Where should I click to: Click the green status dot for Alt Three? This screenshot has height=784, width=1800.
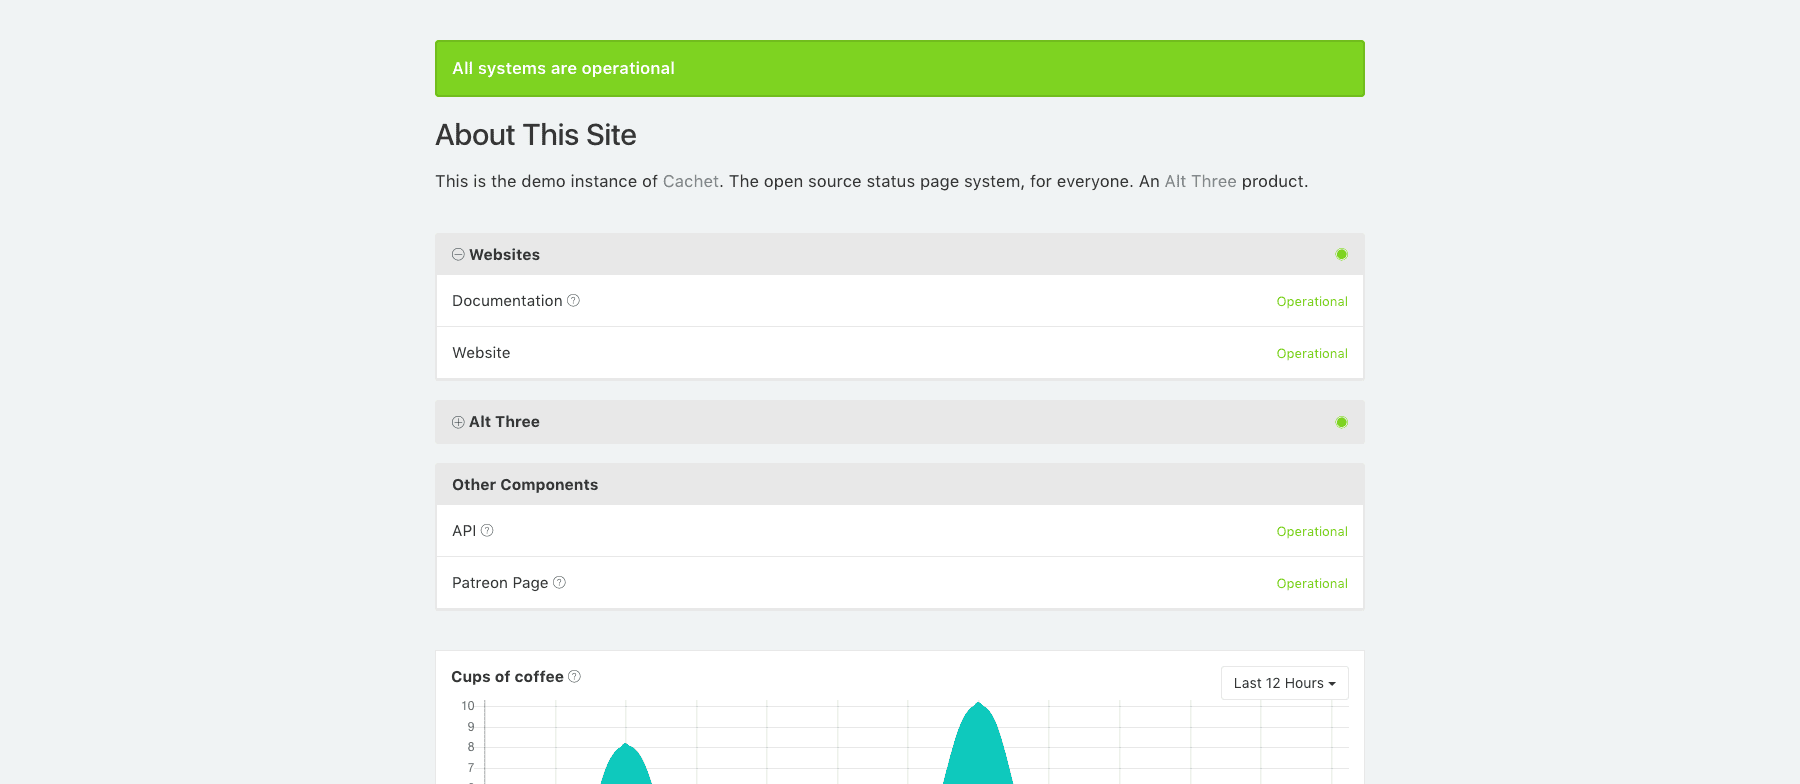1341,422
